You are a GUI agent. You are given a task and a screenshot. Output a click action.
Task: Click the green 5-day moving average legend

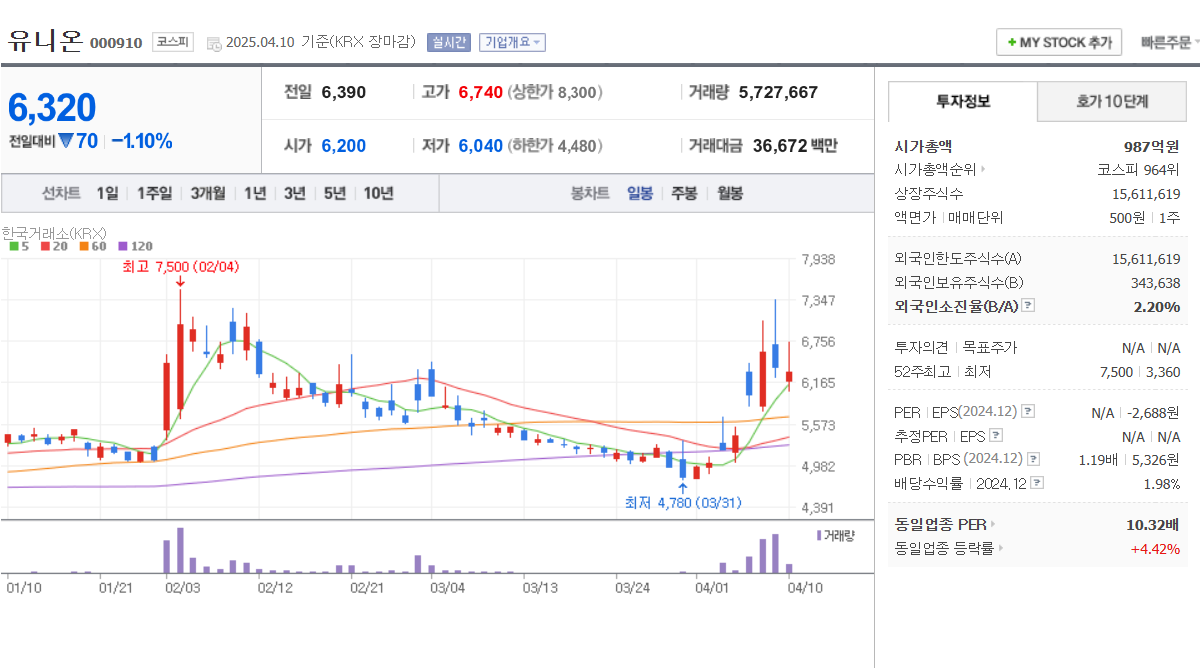tap(20, 245)
